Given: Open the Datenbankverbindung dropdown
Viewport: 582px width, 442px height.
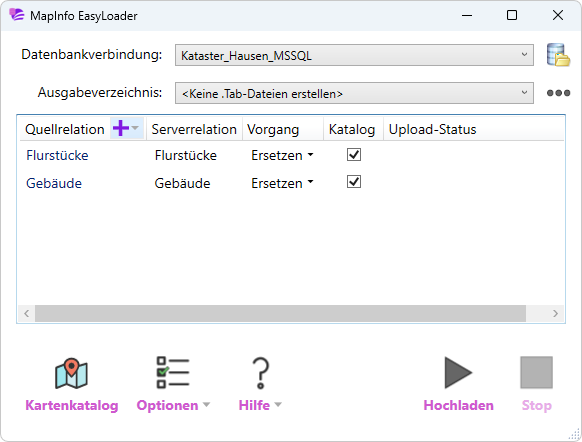Looking at the screenshot, I should click(354, 55).
